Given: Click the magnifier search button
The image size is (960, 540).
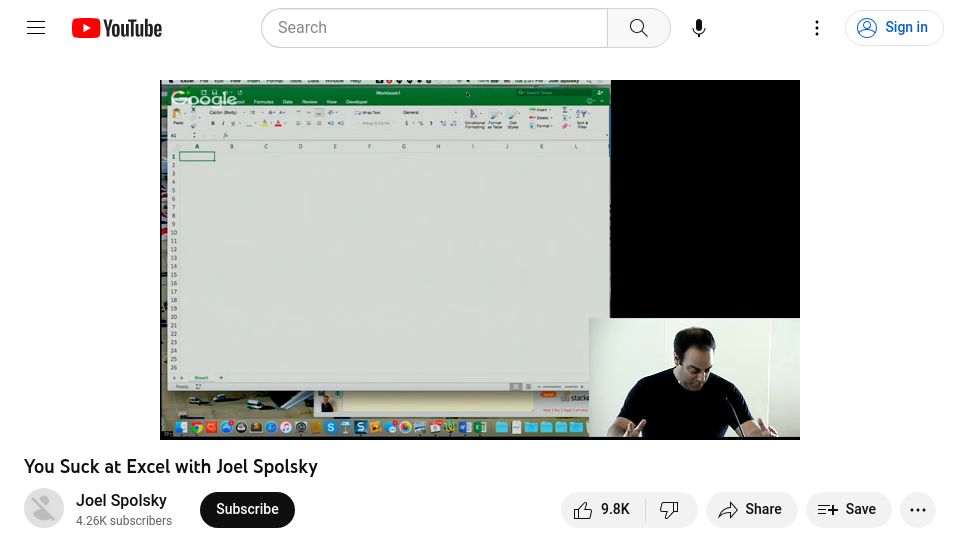Looking at the screenshot, I should pos(639,28).
